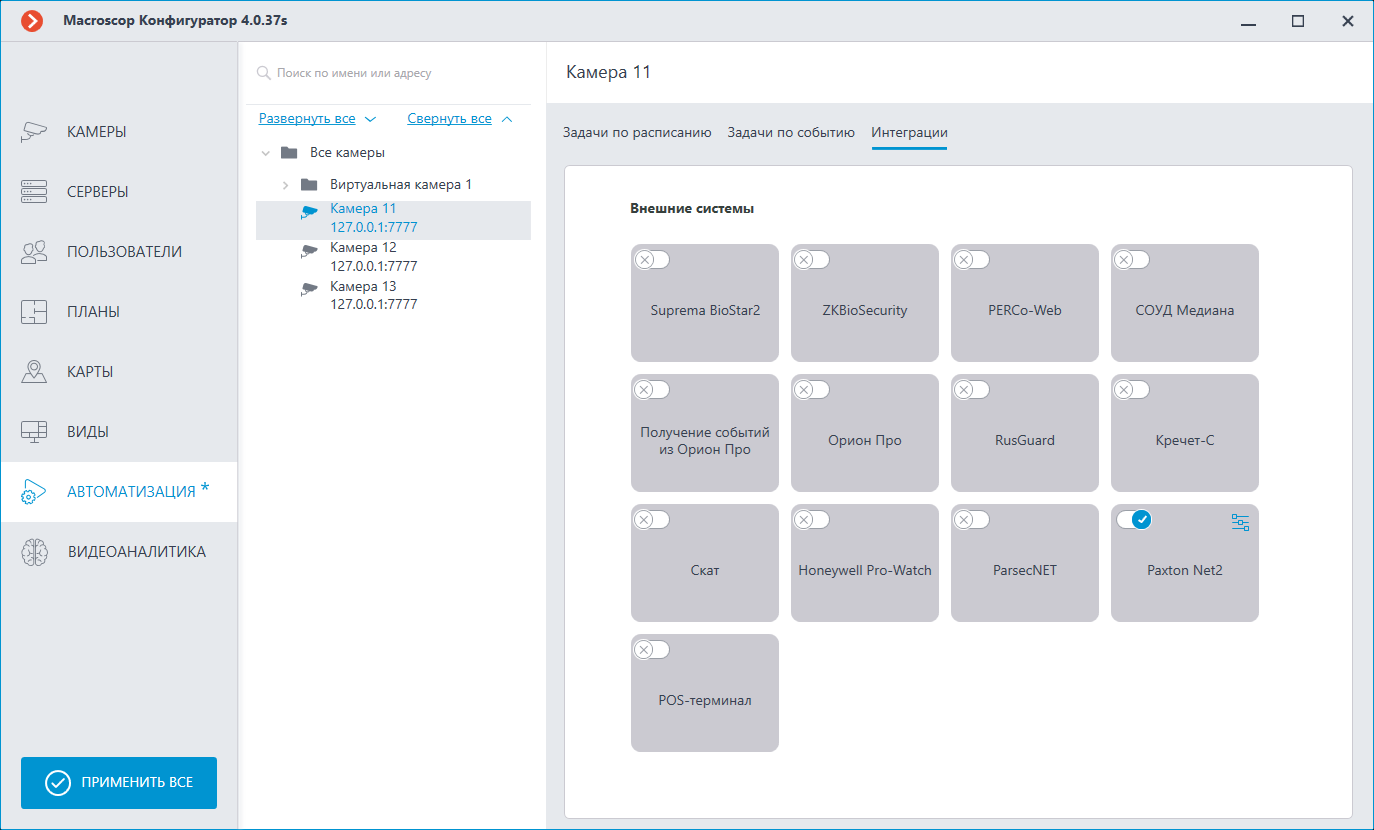Click the chevron beside Свернуть все
The width and height of the screenshot is (1374, 830).
pos(506,119)
